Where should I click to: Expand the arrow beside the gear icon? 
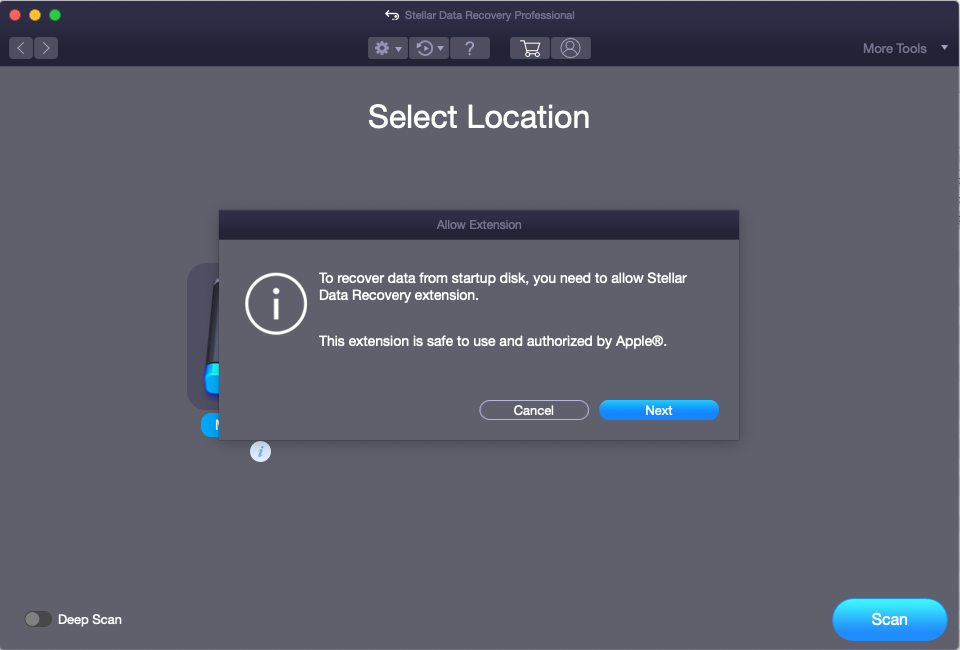coord(399,49)
